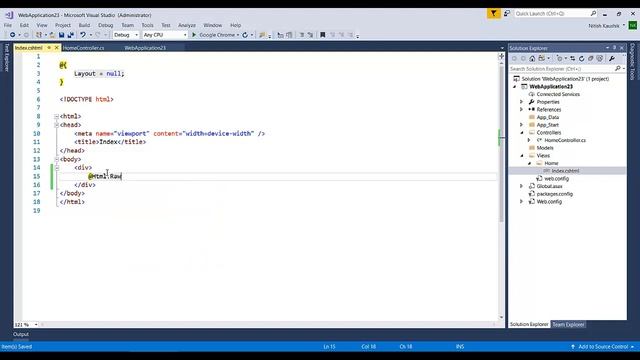
Task: Collapse the Views folder
Action: coord(521,156)
